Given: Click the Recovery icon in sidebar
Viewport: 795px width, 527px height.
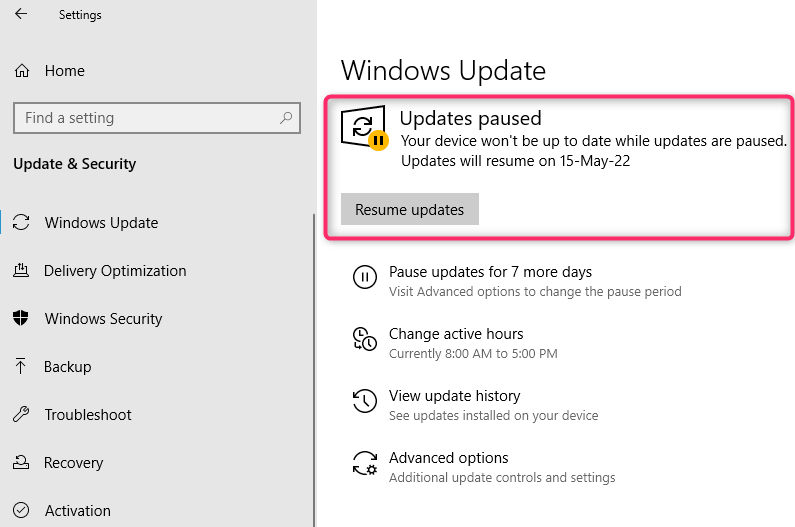Looking at the screenshot, I should (21, 463).
